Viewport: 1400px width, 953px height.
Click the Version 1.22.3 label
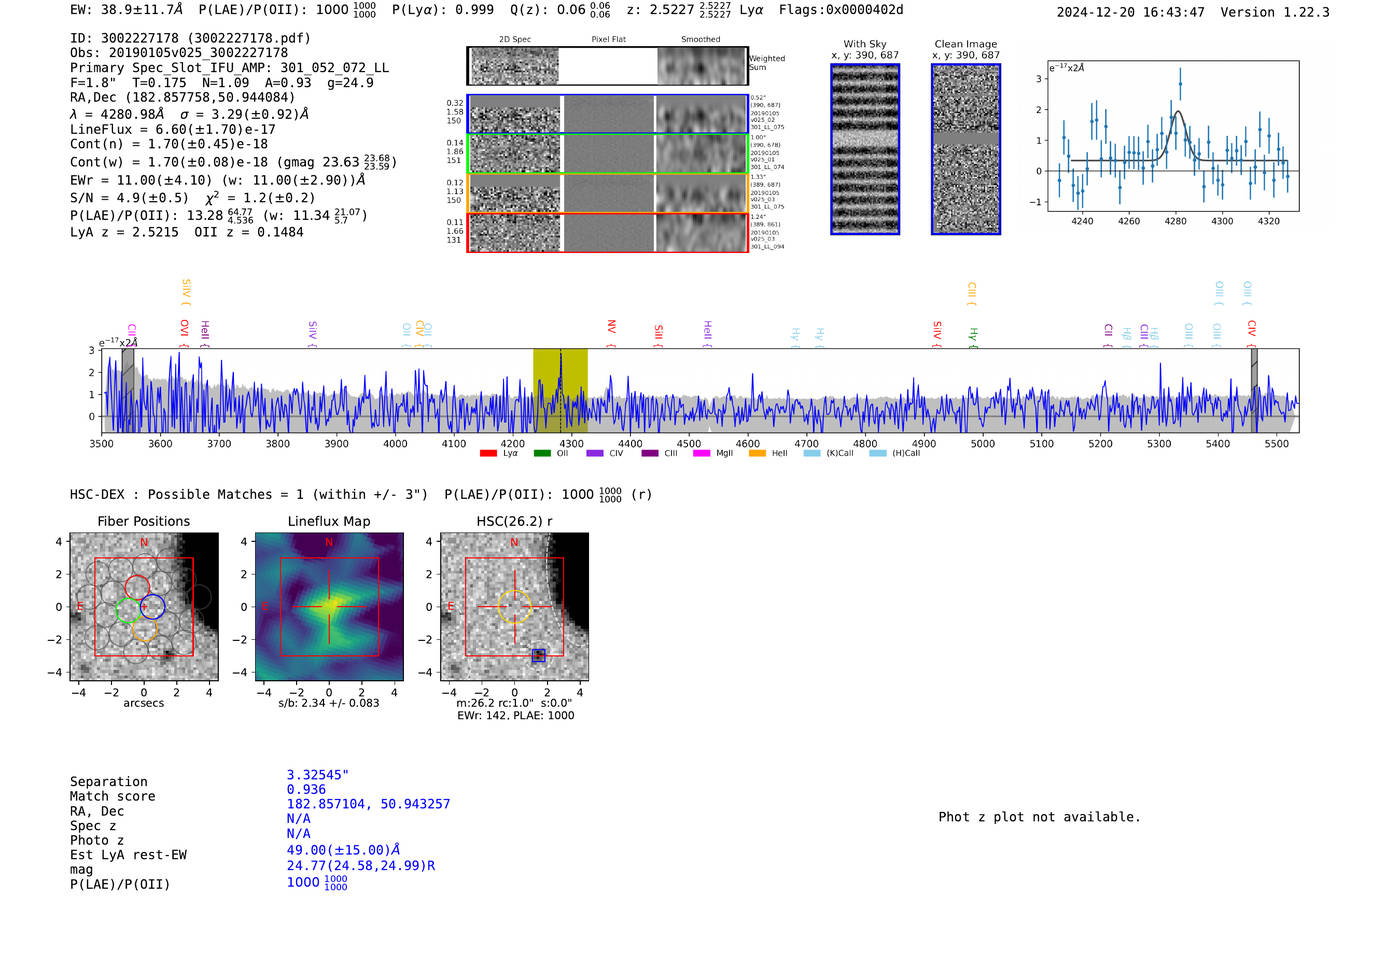pyautogui.click(x=1275, y=12)
